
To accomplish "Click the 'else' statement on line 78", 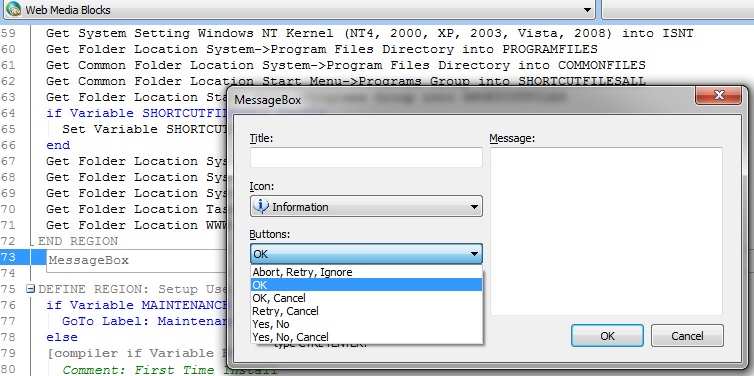I will [62, 337].
